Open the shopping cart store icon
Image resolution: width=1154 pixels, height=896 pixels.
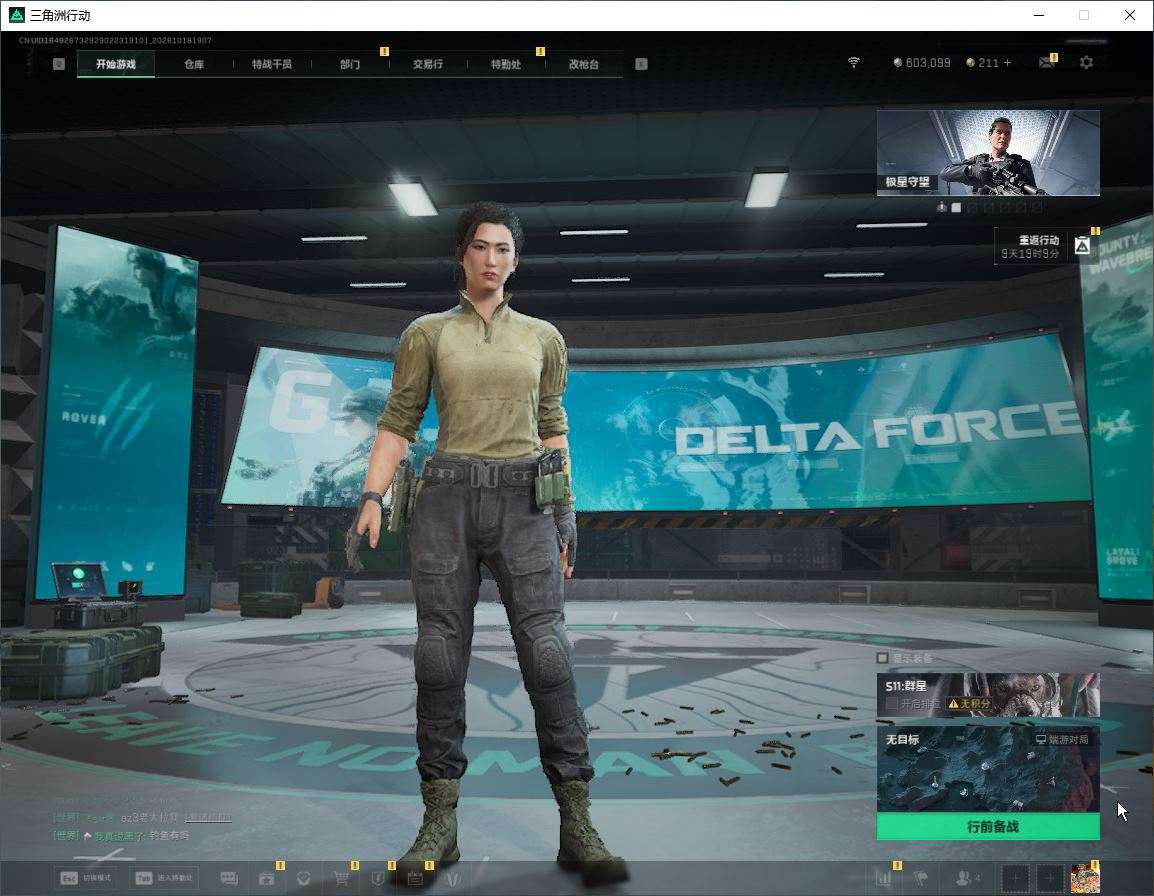click(x=341, y=878)
